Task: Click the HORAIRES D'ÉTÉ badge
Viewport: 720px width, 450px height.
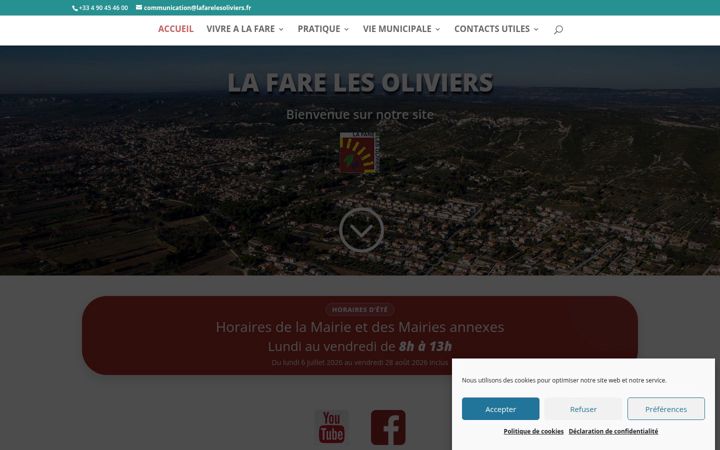Action: [x=360, y=309]
